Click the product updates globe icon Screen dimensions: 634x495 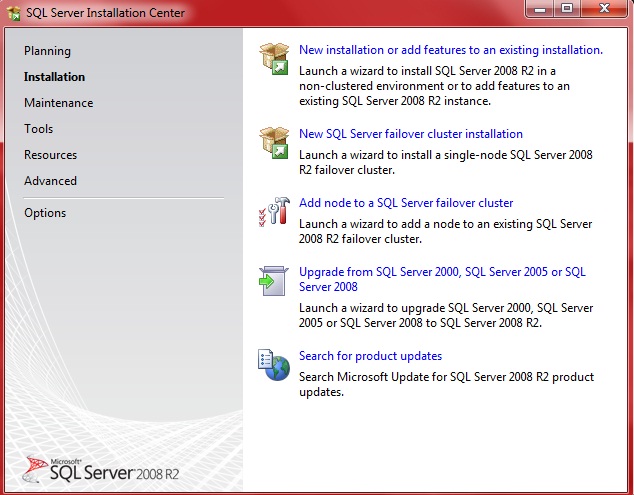click(x=274, y=365)
